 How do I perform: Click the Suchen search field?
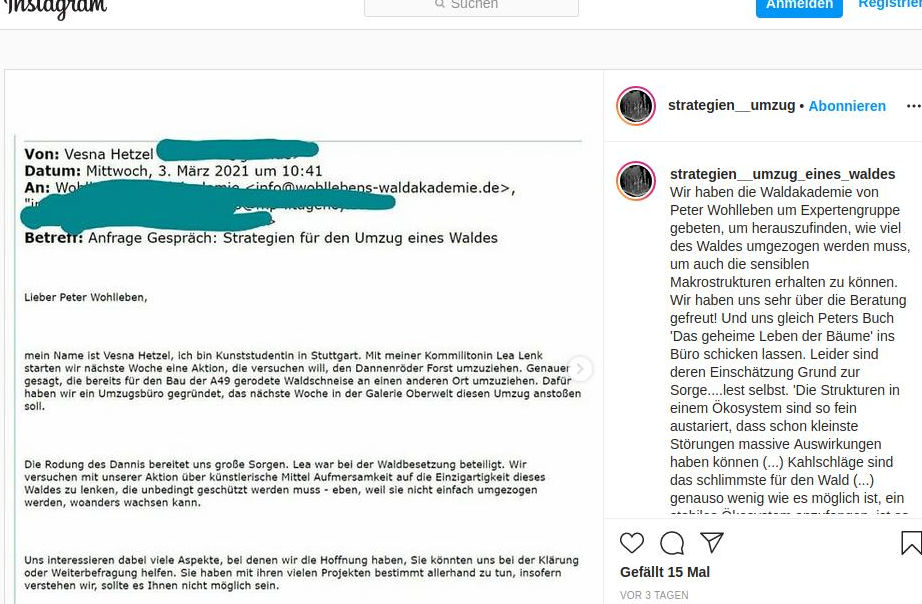pyautogui.click(x=471, y=6)
